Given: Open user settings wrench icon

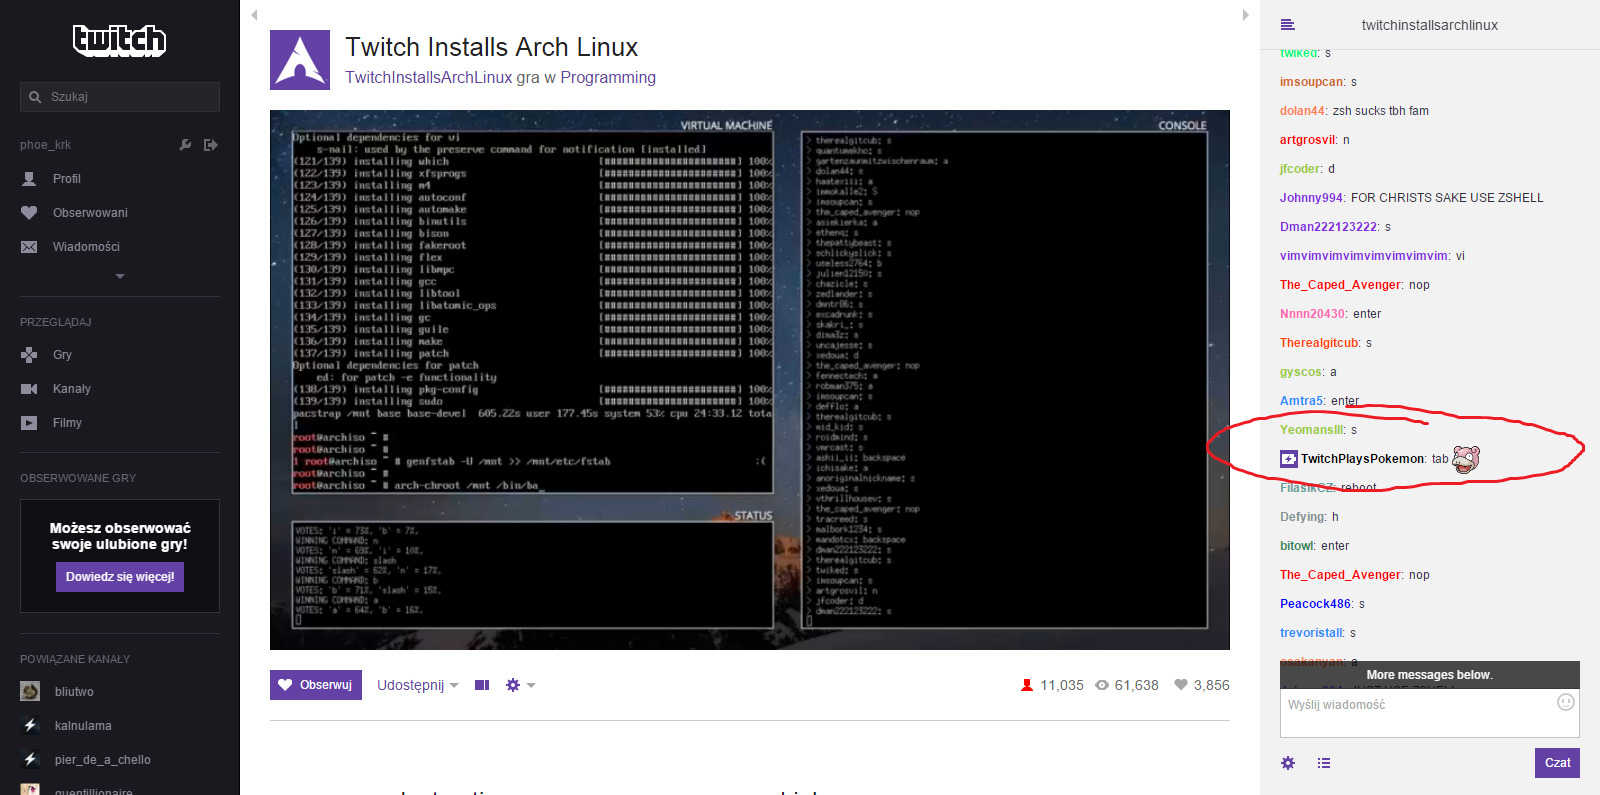Looking at the screenshot, I should [x=185, y=145].
